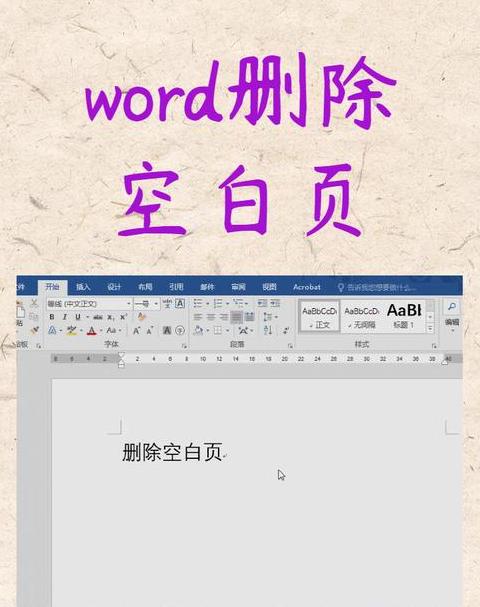Click the Bullets list icon
The width and height of the screenshot is (480, 607).
(x=198, y=303)
